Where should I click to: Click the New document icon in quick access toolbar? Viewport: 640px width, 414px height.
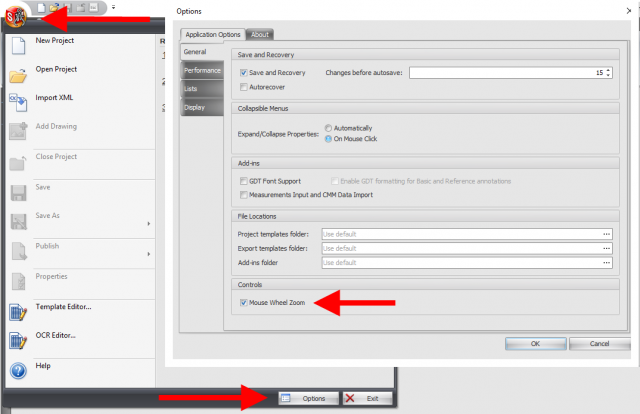[41, 8]
